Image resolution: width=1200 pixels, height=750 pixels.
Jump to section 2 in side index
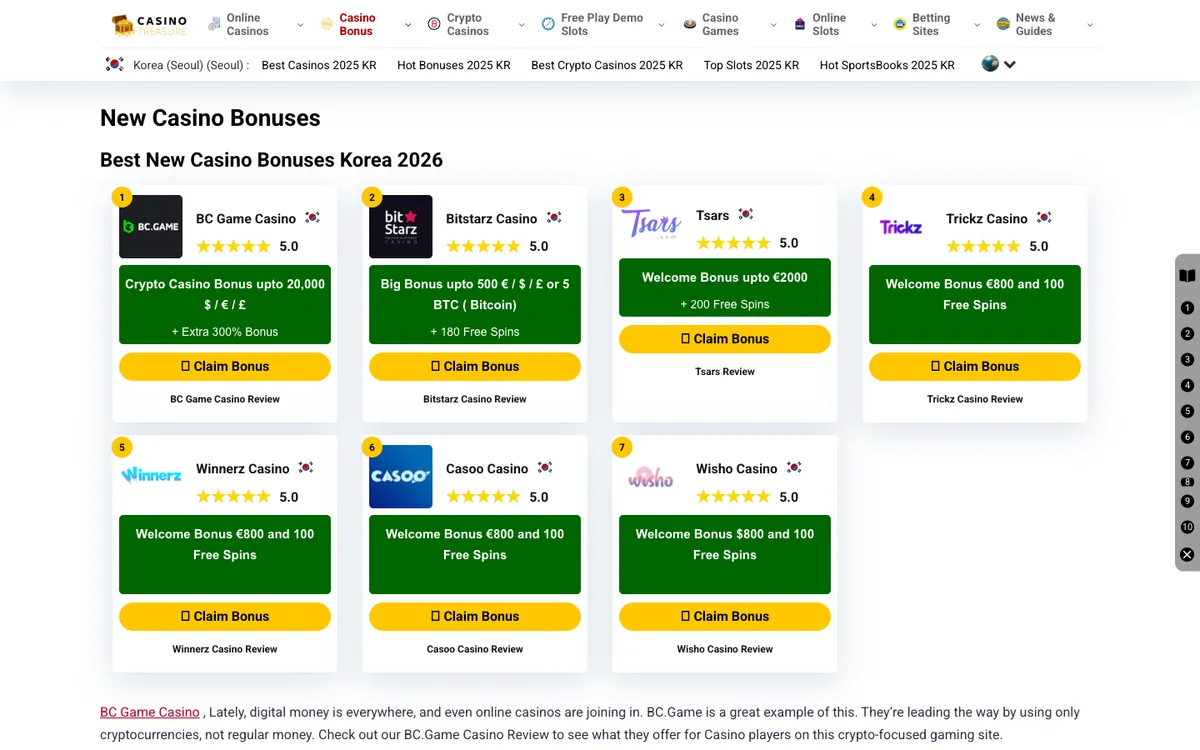(1187, 334)
